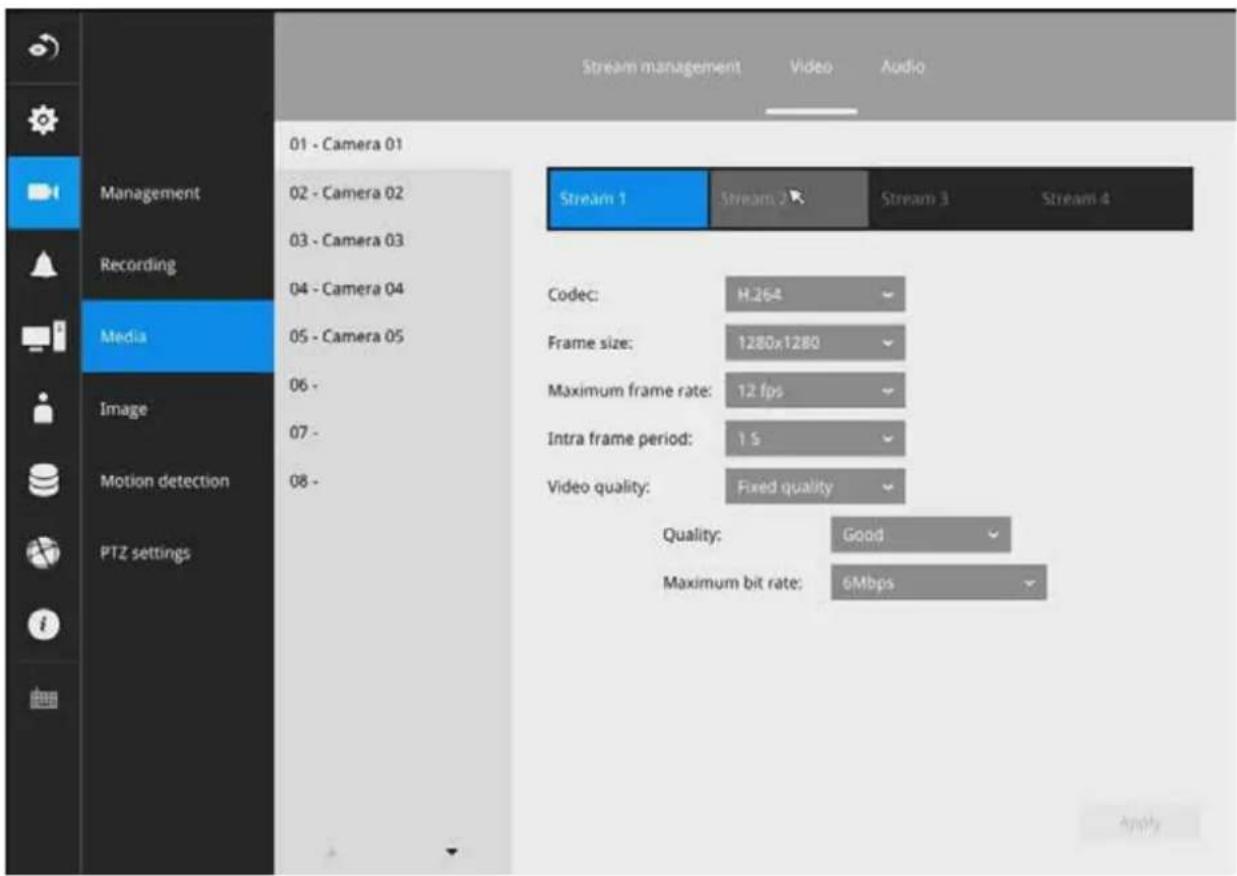This screenshot has width=1237, height=876.
Task: Select the Stream 1 tab
Action: (x=628, y=199)
